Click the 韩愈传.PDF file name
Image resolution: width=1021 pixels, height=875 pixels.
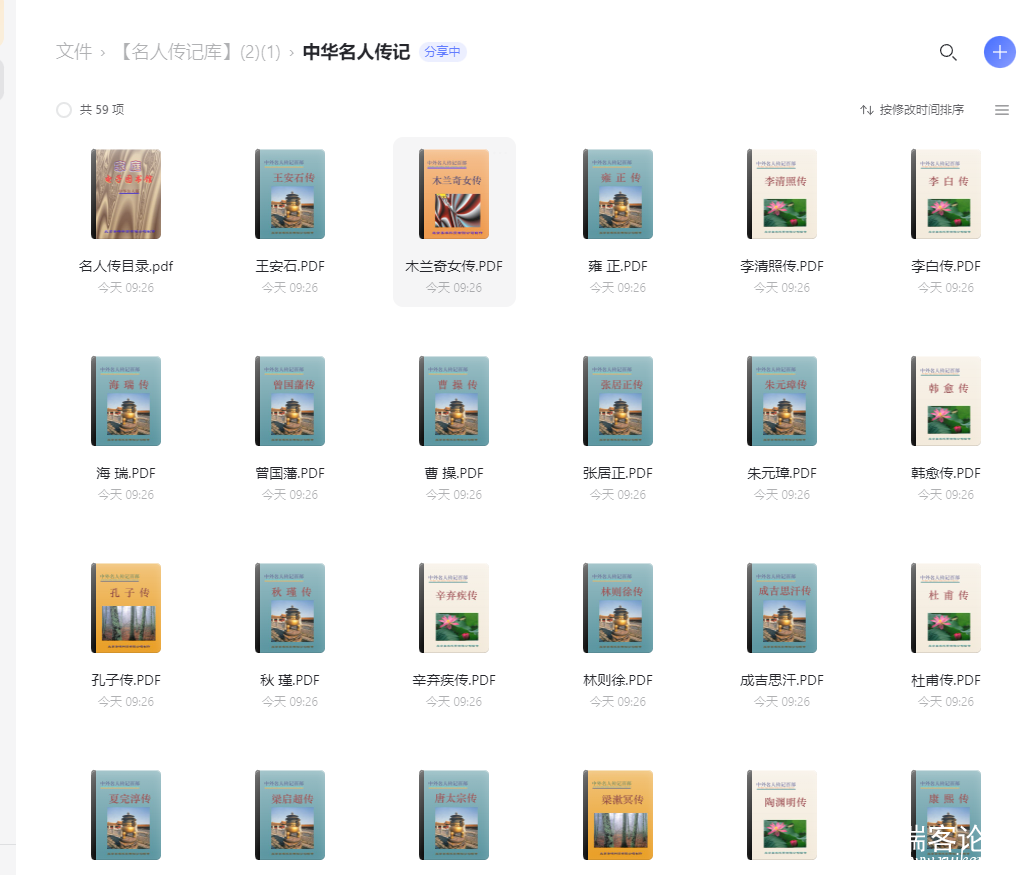click(x=945, y=473)
